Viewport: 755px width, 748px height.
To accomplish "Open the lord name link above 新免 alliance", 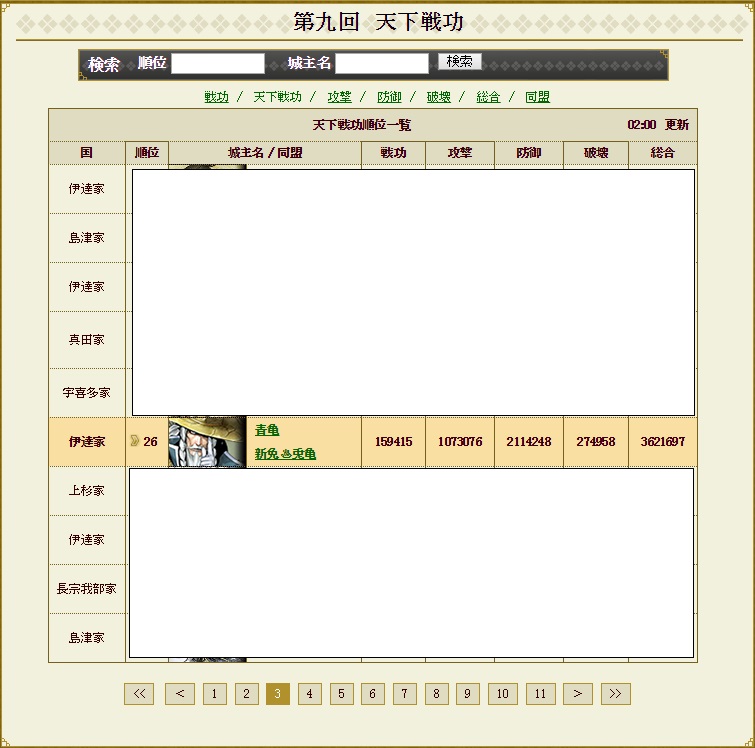I will point(267,430).
